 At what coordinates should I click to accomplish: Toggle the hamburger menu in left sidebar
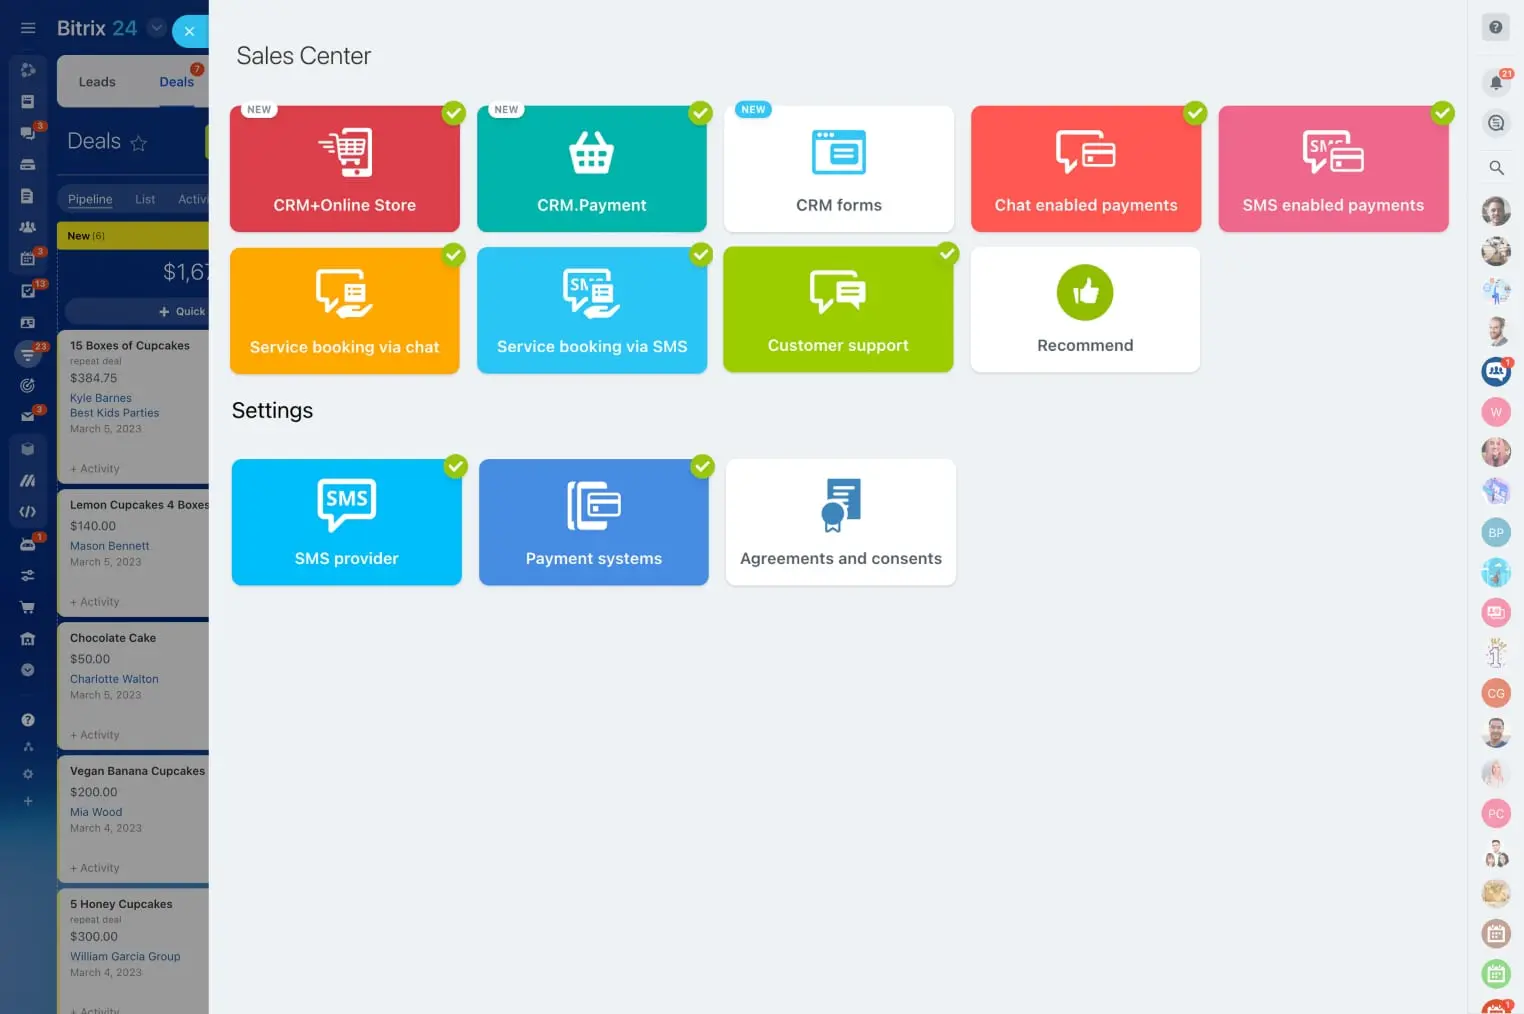pyautogui.click(x=28, y=28)
